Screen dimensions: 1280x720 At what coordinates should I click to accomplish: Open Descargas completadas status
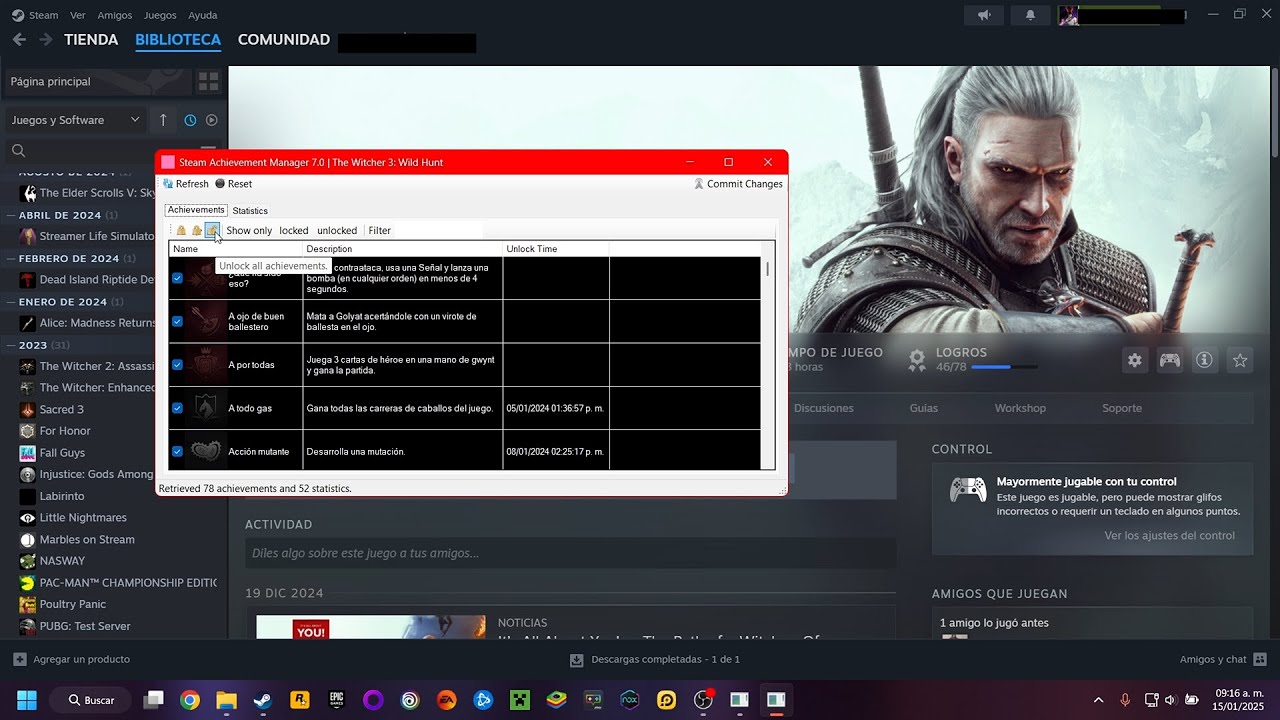[655, 659]
